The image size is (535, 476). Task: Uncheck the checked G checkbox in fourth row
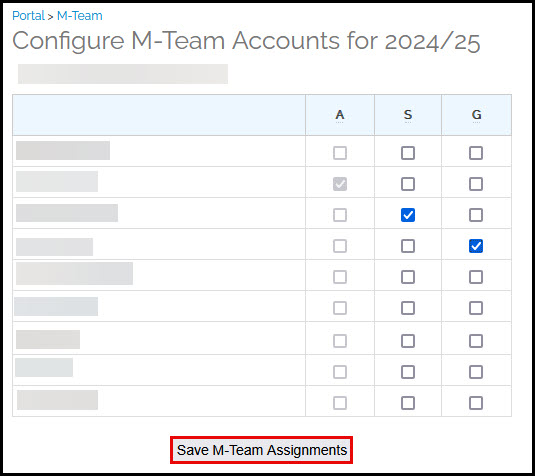point(476,246)
